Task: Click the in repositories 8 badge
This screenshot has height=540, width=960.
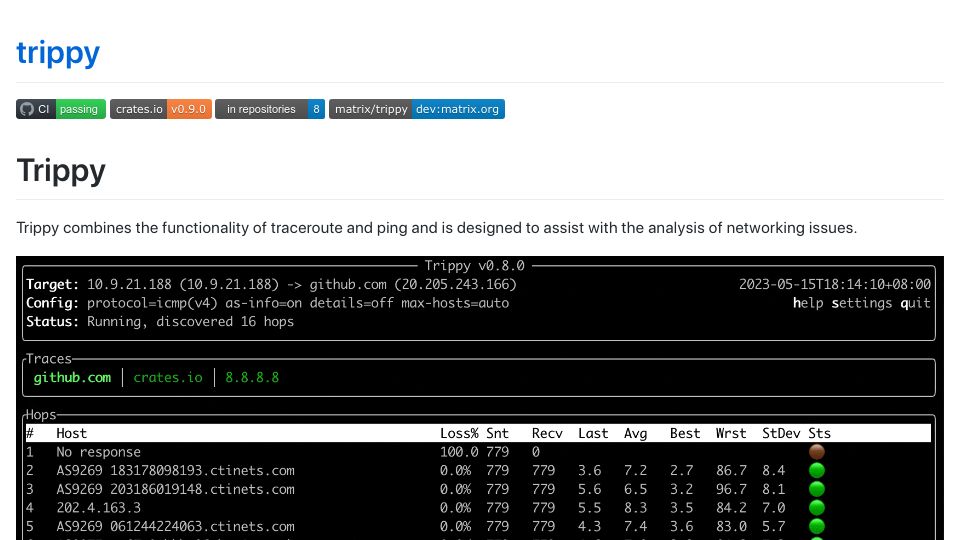Action: (x=270, y=109)
